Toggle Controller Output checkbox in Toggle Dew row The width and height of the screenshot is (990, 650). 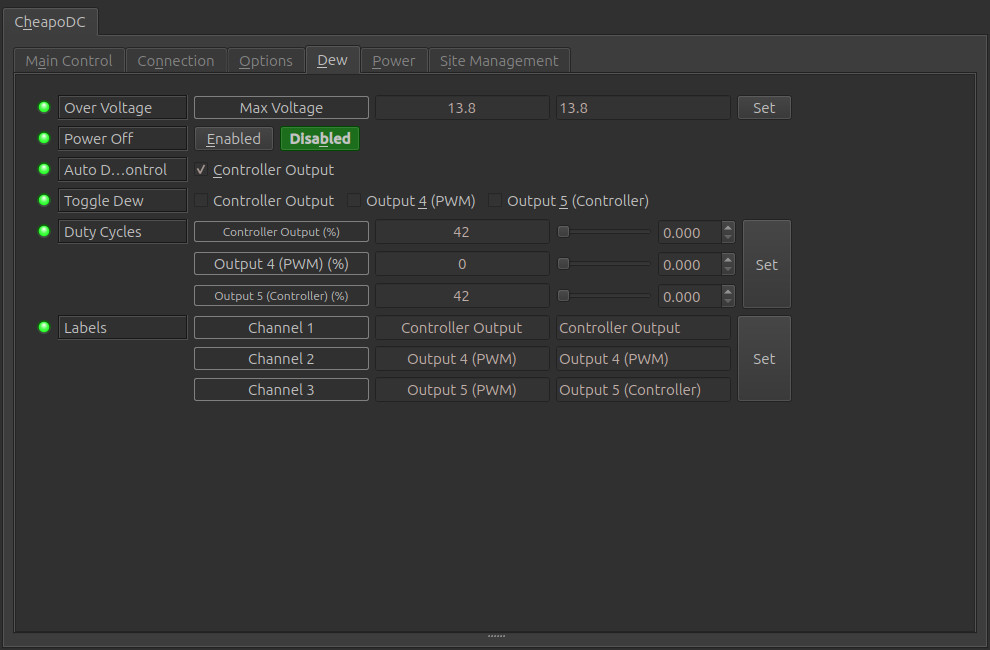click(x=202, y=201)
